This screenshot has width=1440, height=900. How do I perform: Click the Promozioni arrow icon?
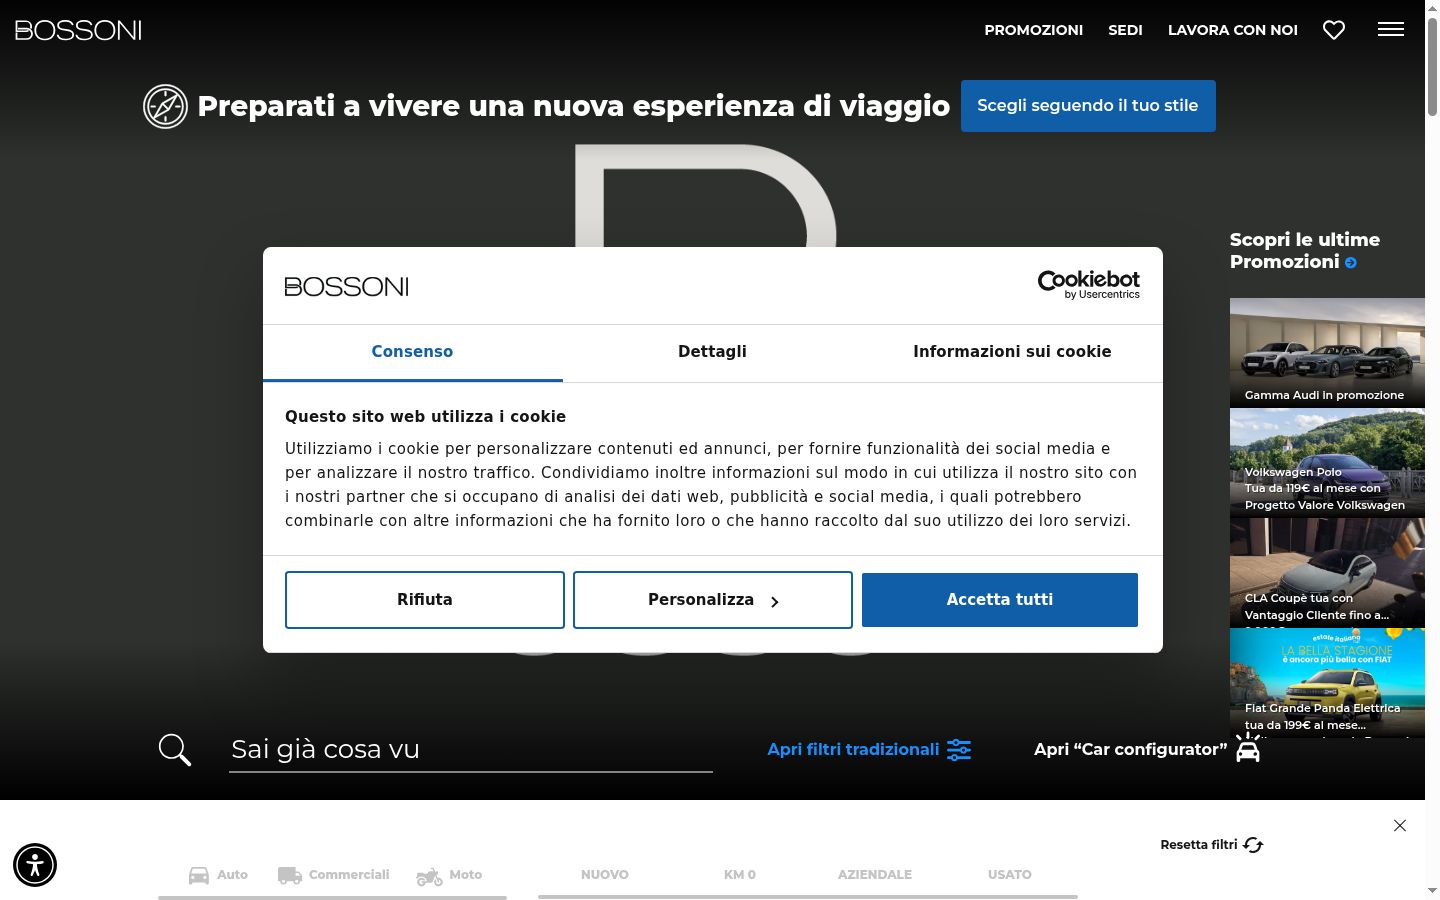coord(1351,263)
